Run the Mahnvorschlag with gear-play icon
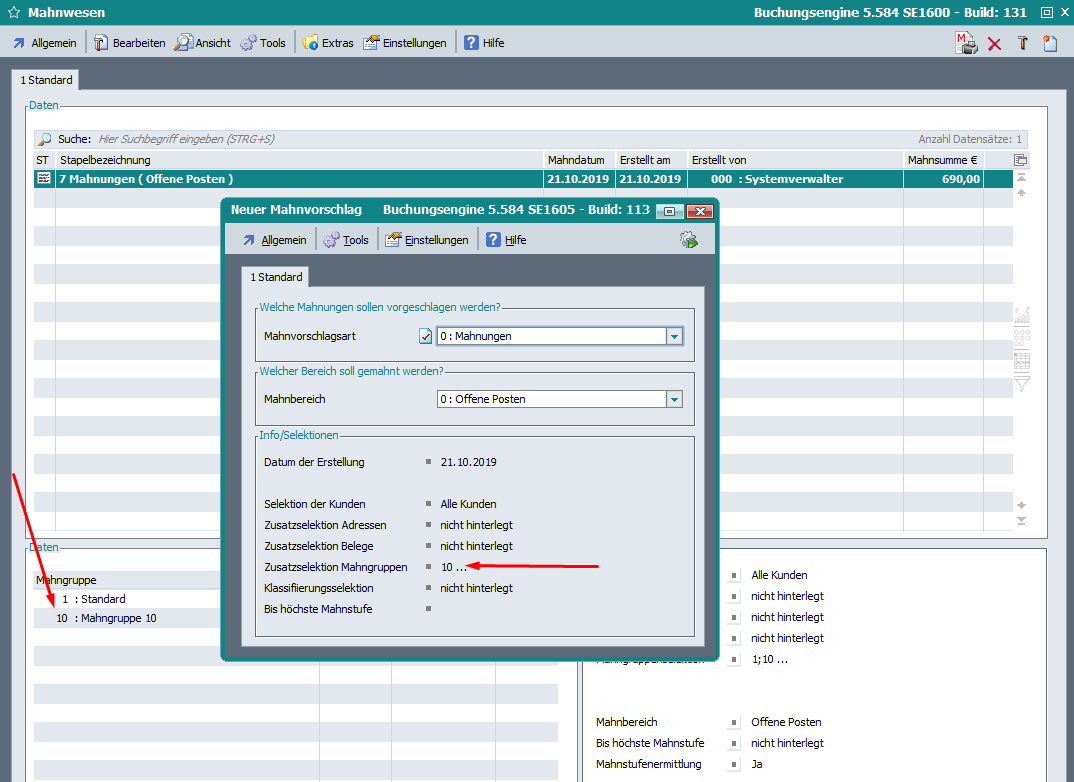 click(688, 240)
